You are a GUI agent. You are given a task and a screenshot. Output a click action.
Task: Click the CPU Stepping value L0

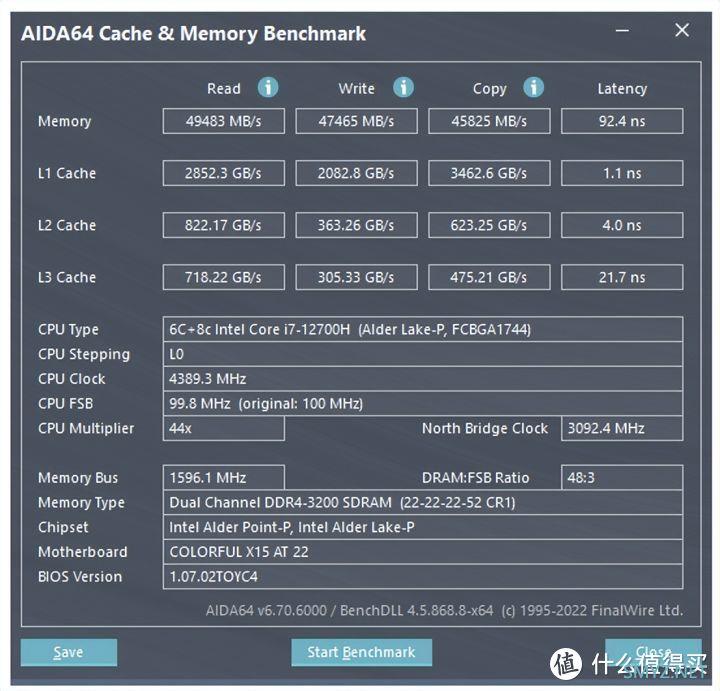point(423,354)
